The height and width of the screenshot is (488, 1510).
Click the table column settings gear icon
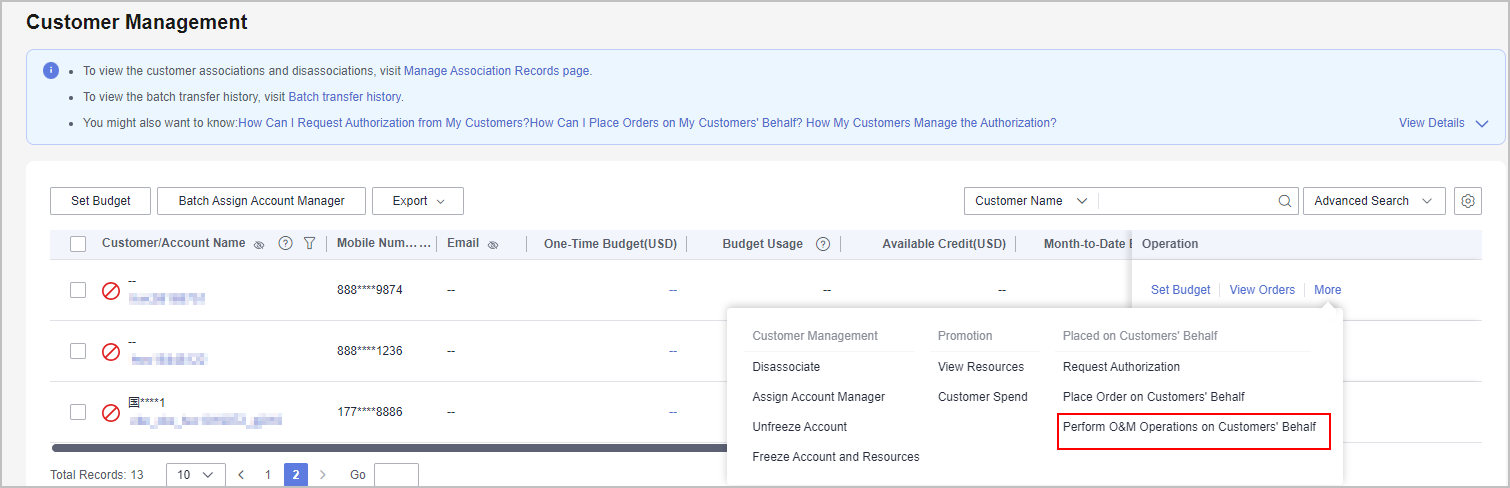1467,201
